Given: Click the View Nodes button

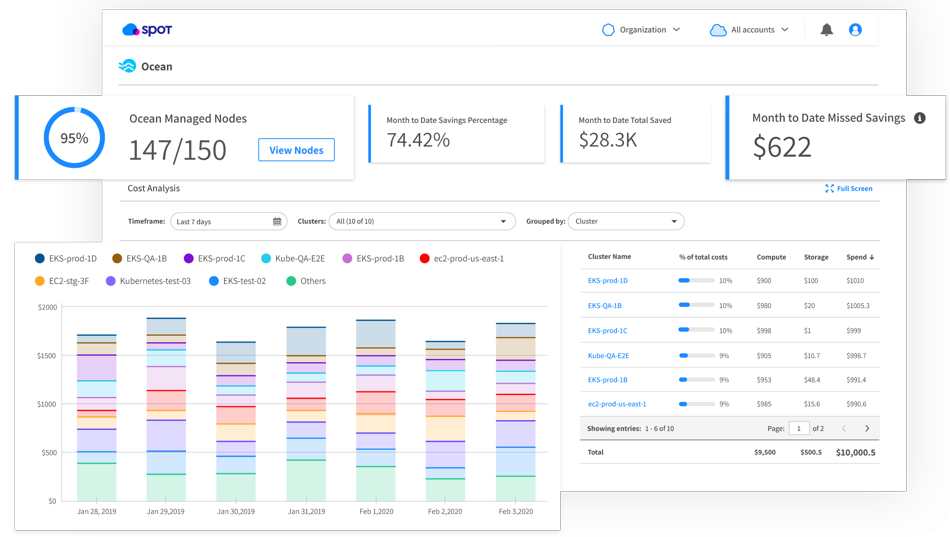Looking at the screenshot, I should [x=296, y=150].
